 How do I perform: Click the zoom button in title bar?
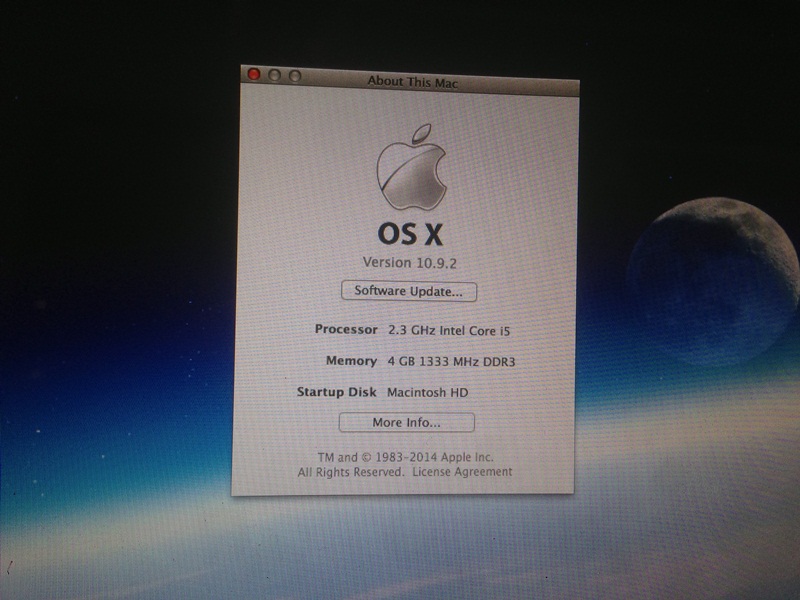[x=295, y=76]
